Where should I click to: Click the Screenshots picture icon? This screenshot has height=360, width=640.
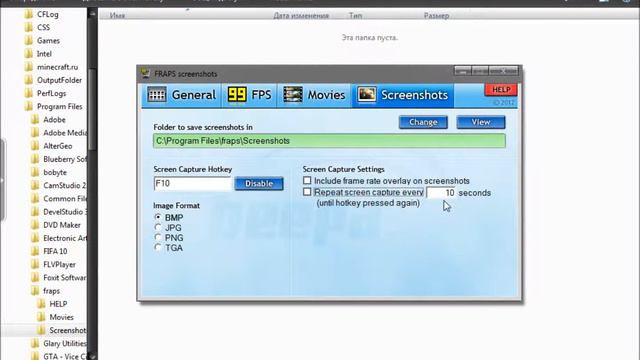(x=367, y=95)
